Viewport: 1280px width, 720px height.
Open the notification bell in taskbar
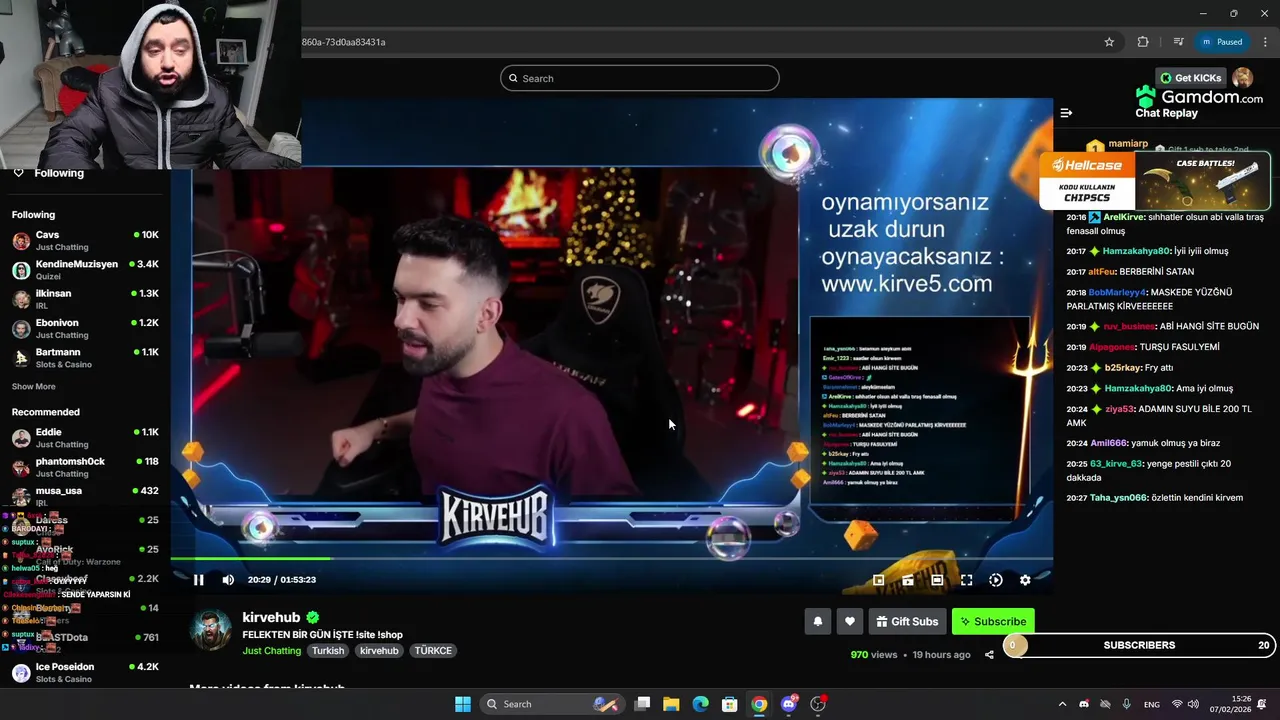pyautogui.click(x=1263, y=704)
